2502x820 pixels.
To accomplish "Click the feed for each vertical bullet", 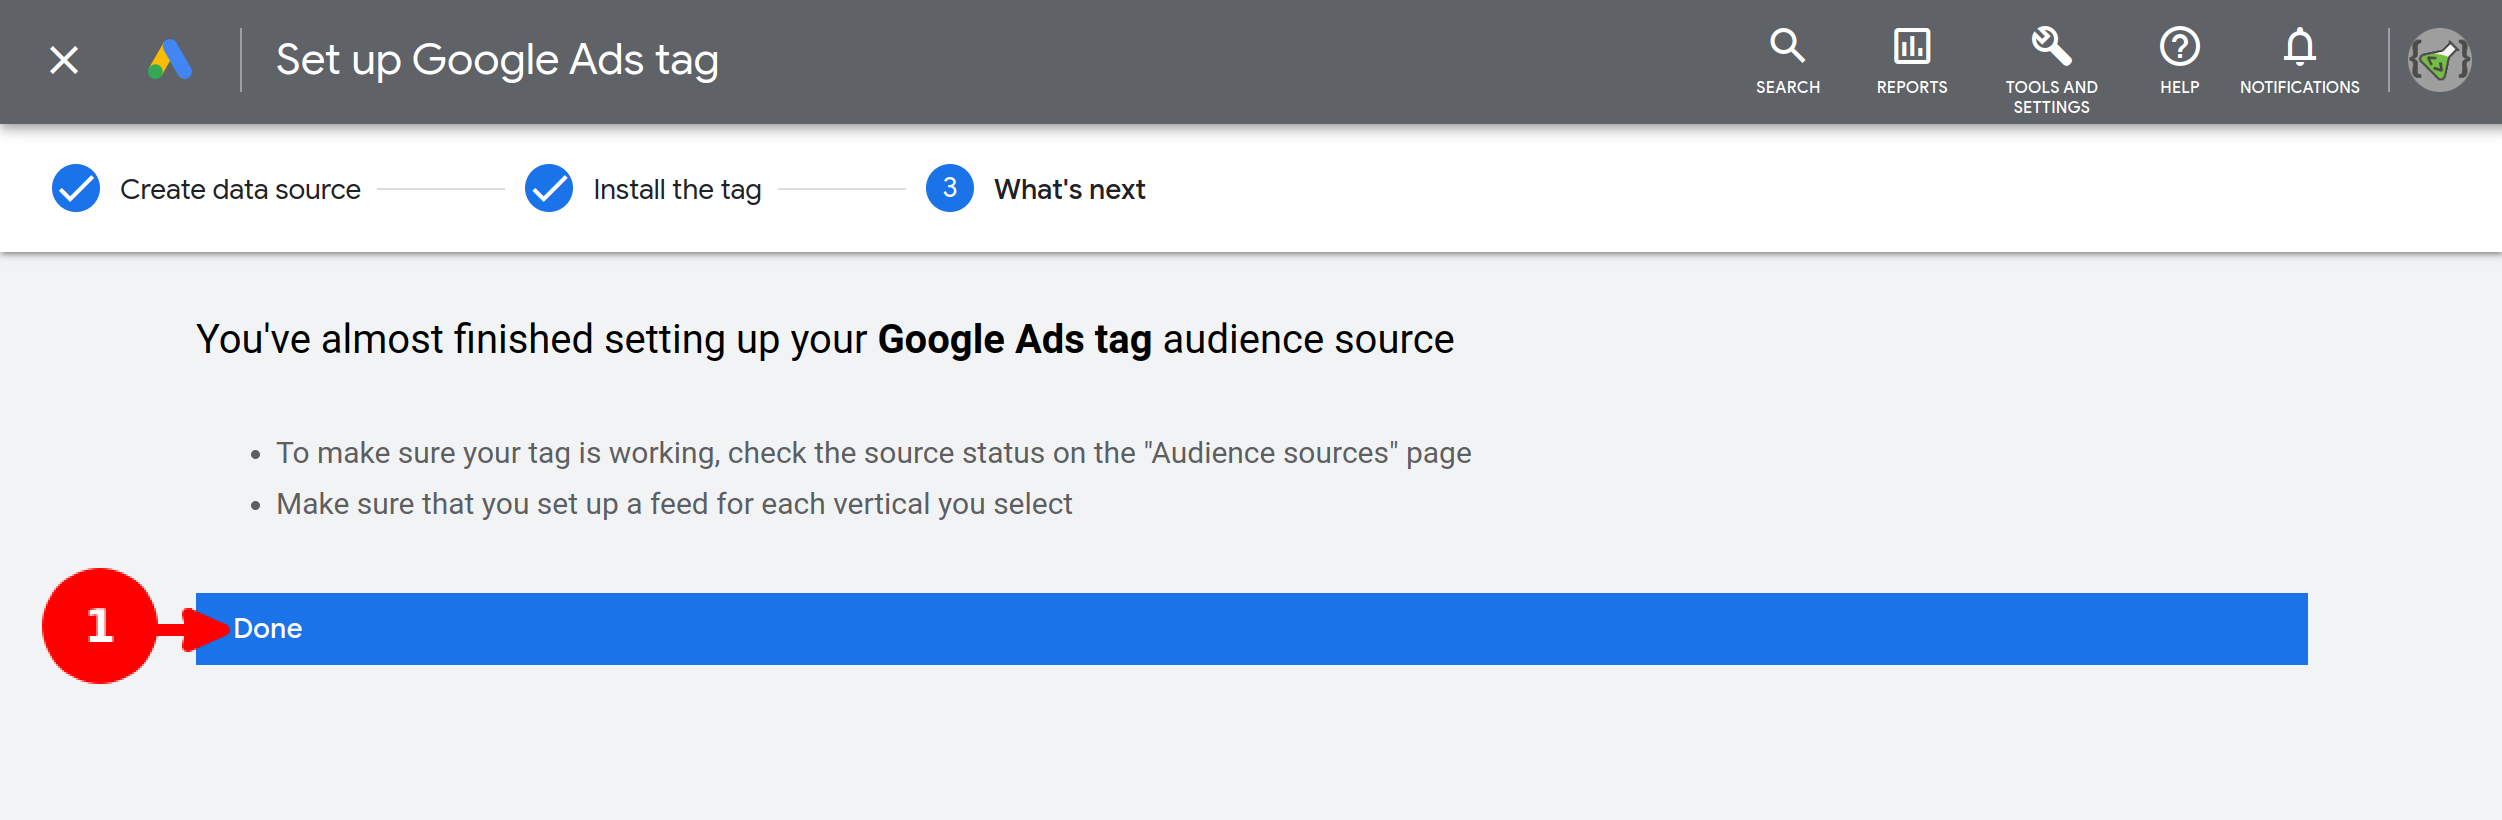I will coord(674,504).
